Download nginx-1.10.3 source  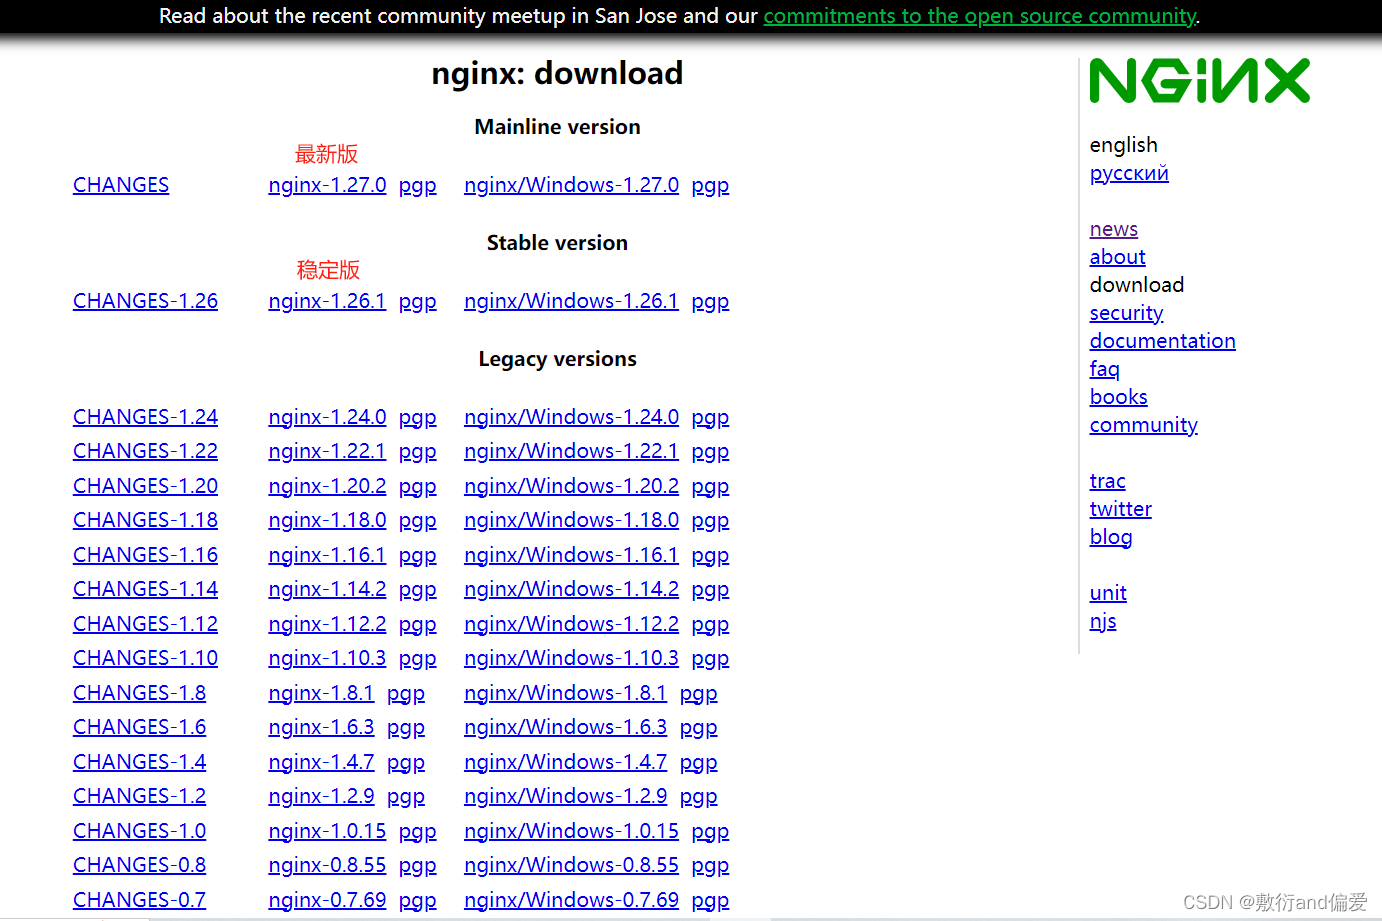pos(327,658)
